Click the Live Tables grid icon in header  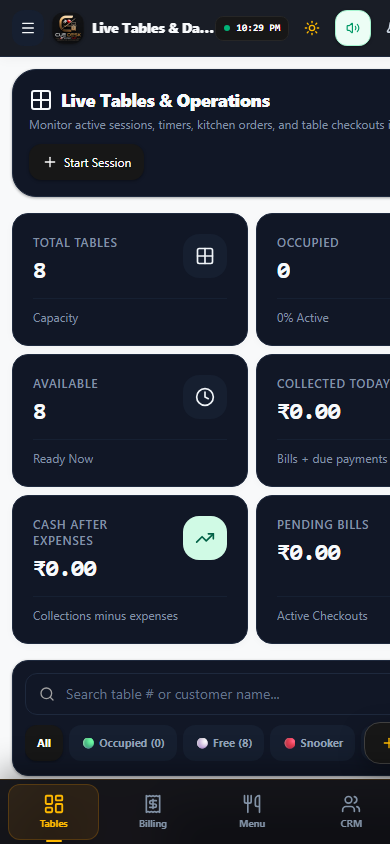(x=41, y=100)
